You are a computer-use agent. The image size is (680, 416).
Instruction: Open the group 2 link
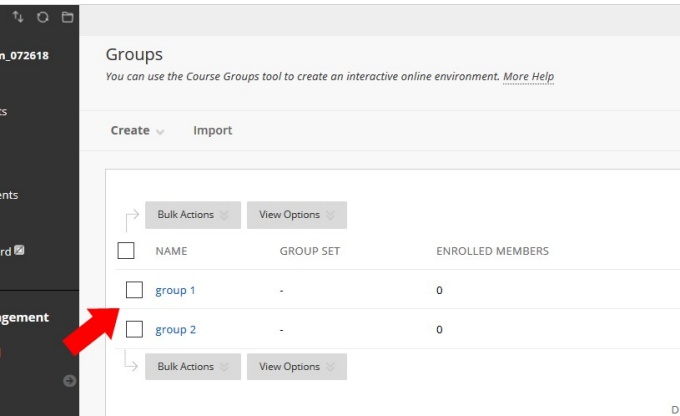pyautogui.click(x=175, y=329)
